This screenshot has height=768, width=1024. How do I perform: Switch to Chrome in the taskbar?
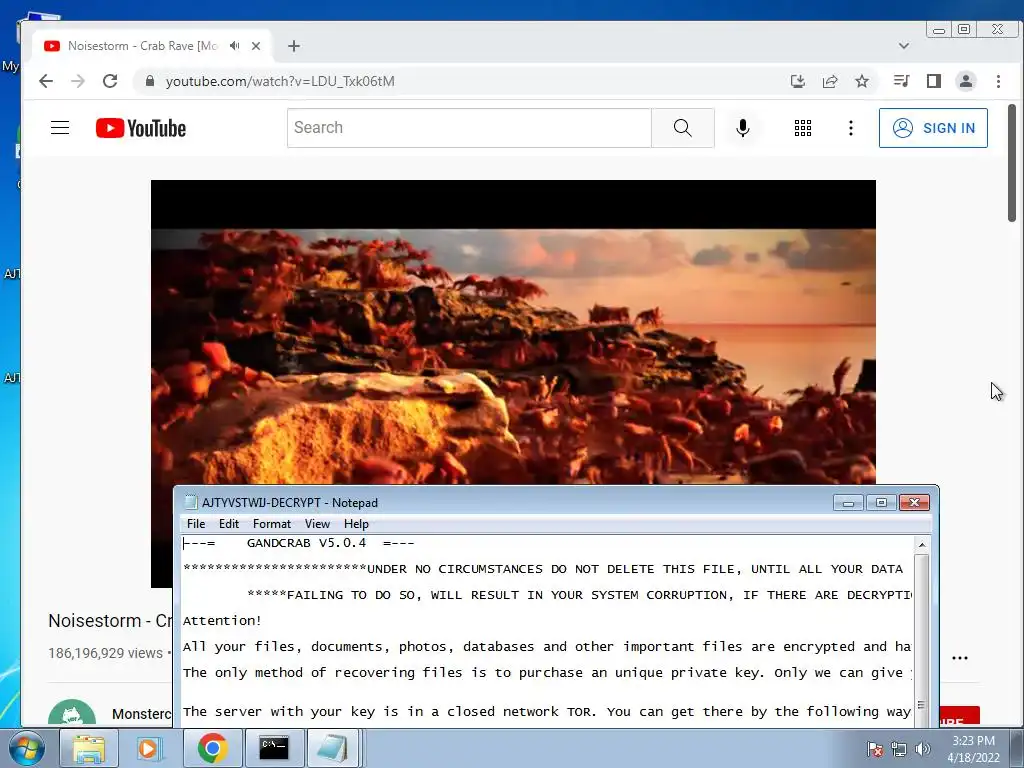click(212, 748)
